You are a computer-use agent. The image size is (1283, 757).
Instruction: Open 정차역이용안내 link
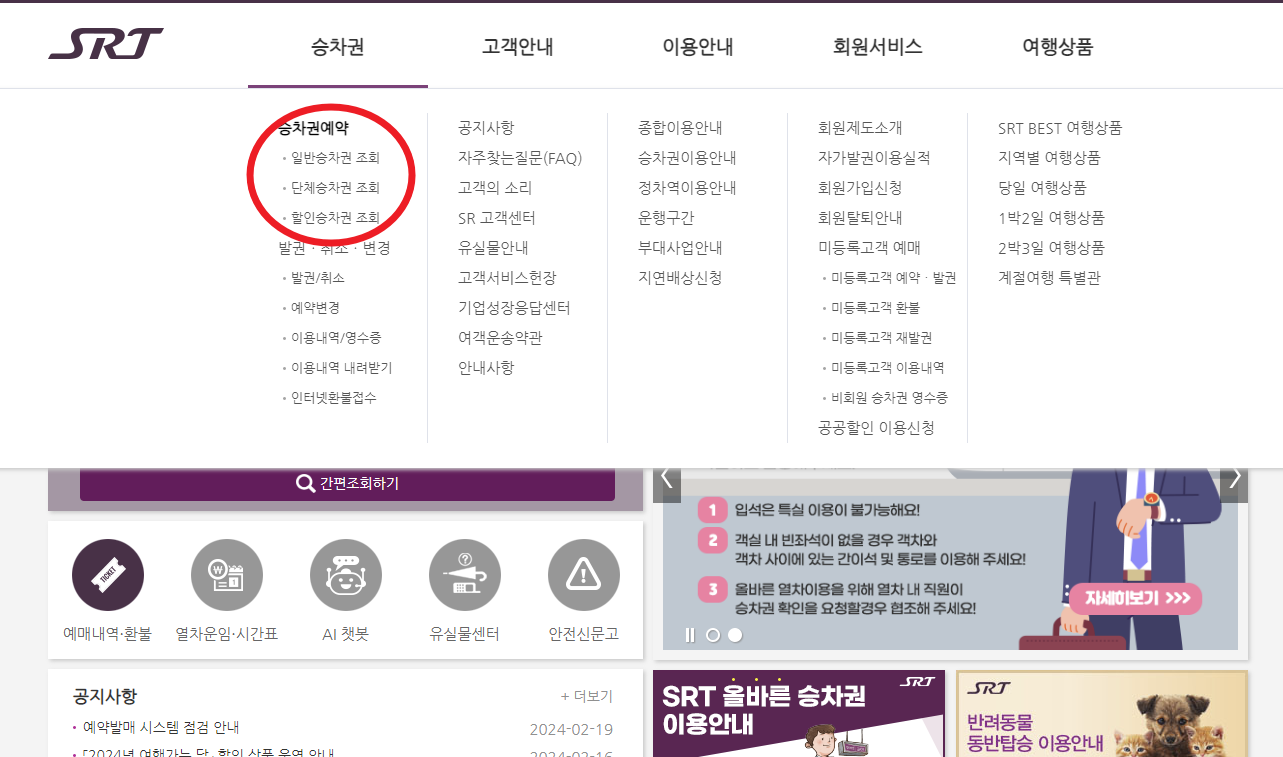[687, 188]
